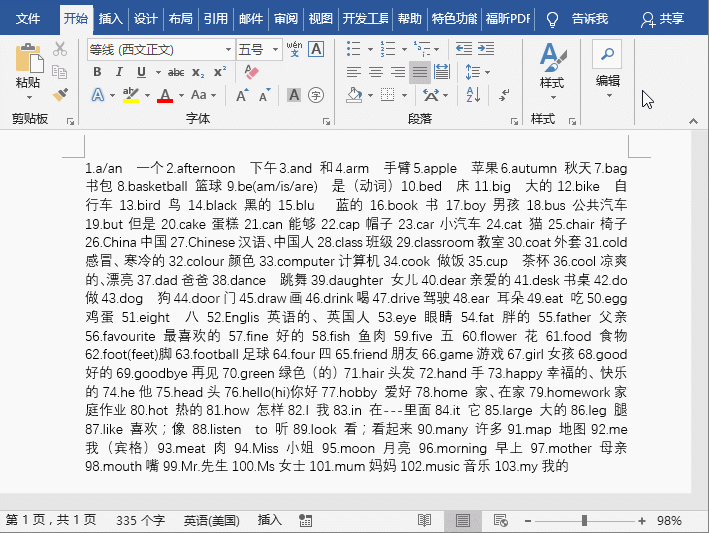Center align the paragraph text
This screenshot has height=533, width=709.
(x=375, y=72)
